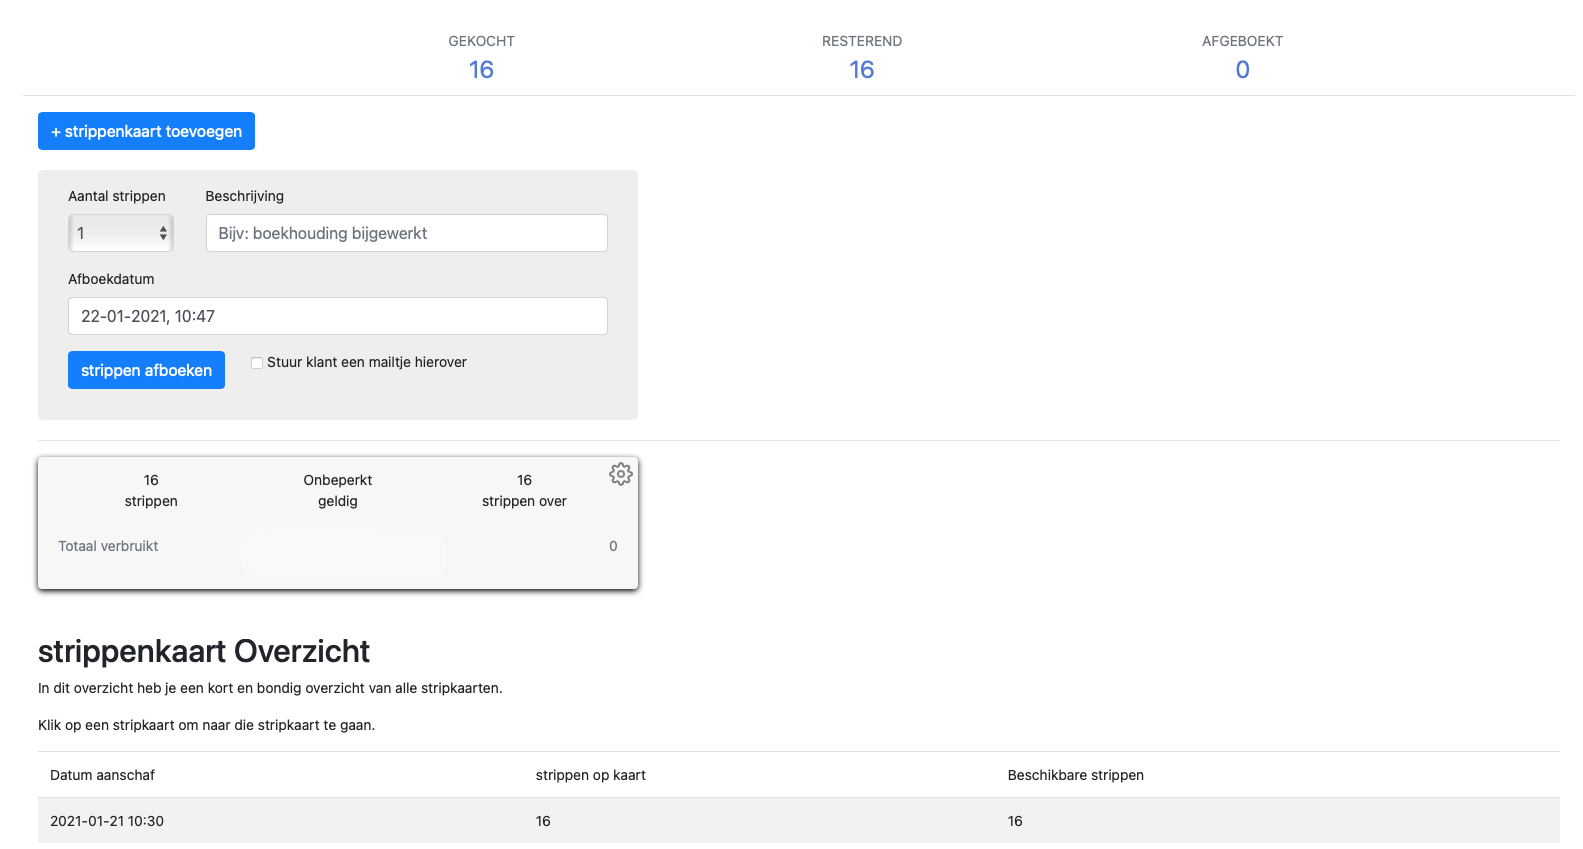The height and width of the screenshot is (849, 1583).
Task: Click 'Onbeperkt geldig' on the strip card
Action: tap(338, 491)
